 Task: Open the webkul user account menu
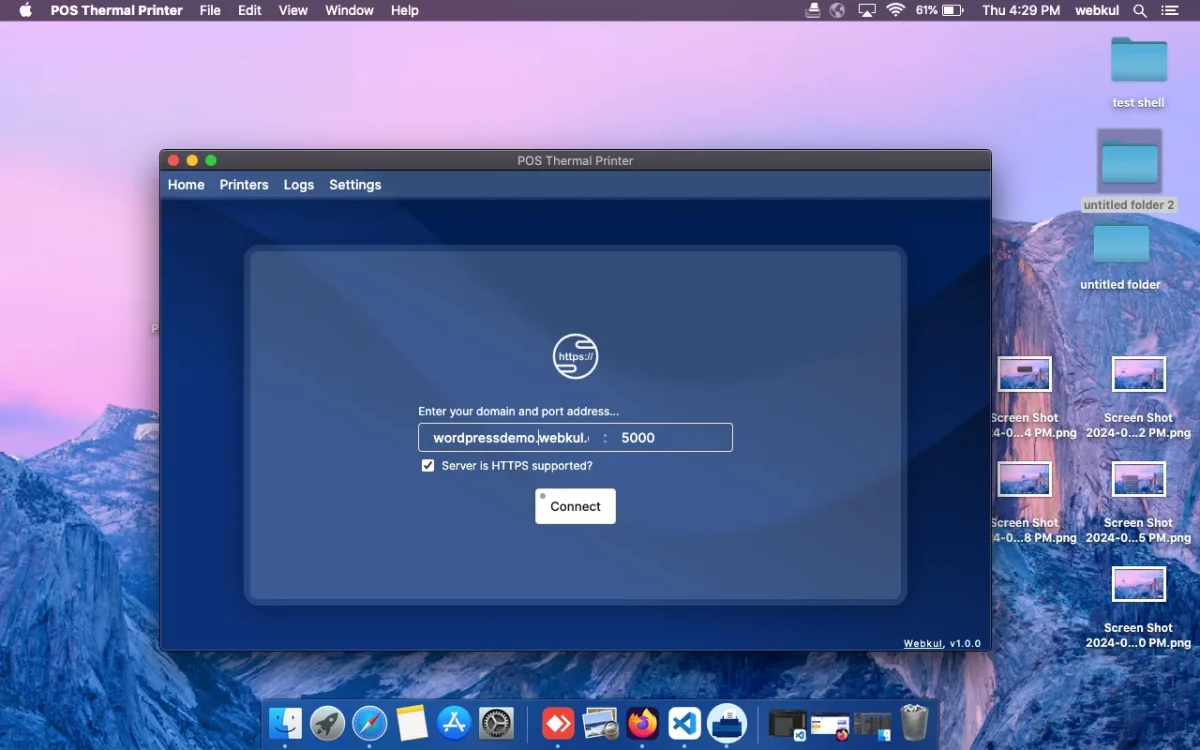coord(1096,10)
